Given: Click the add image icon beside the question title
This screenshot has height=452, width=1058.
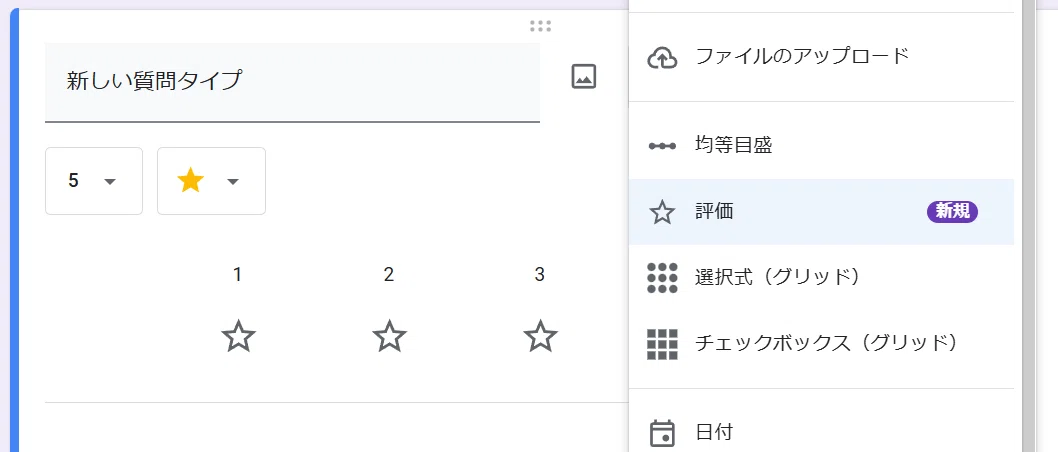Looking at the screenshot, I should tap(584, 76).
